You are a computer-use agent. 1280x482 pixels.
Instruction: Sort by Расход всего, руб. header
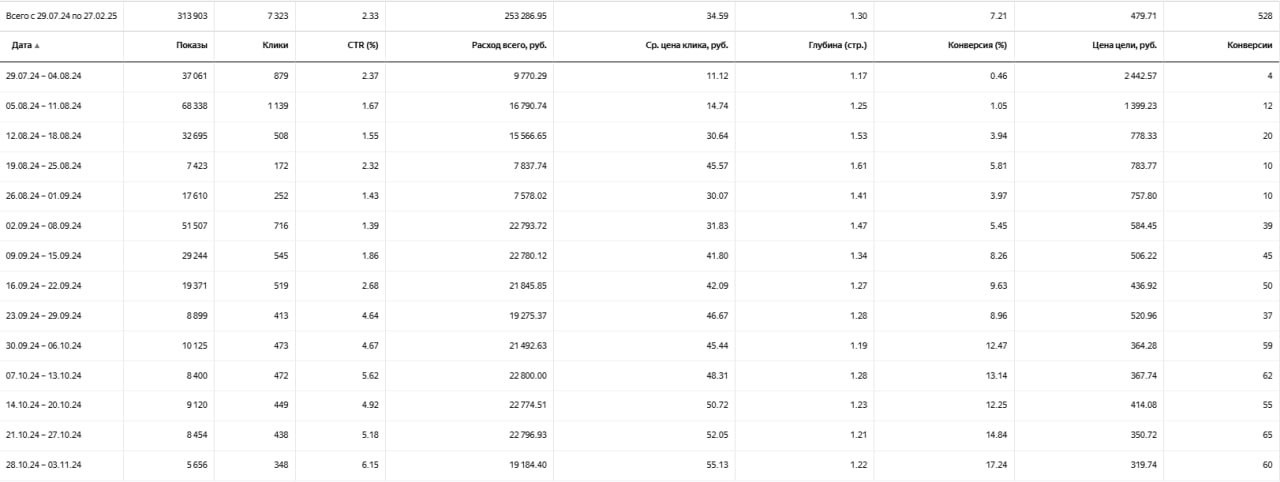[x=510, y=46]
